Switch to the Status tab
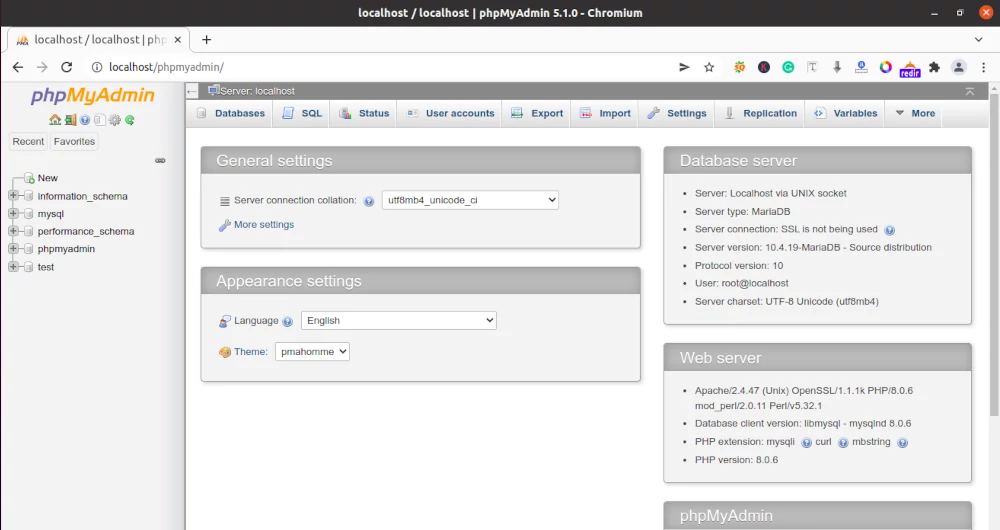 click(x=365, y=114)
